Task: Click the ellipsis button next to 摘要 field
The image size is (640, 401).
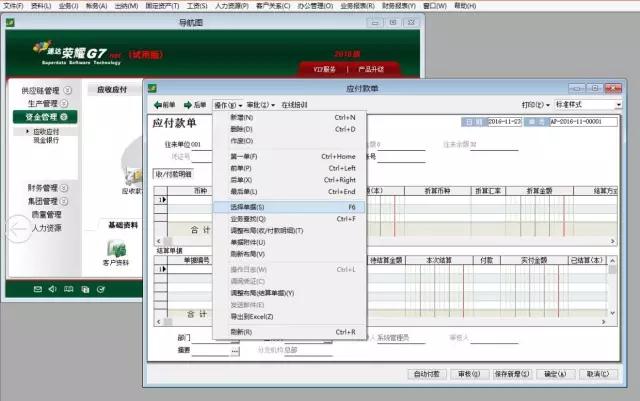Action: pyautogui.click(x=235, y=351)
